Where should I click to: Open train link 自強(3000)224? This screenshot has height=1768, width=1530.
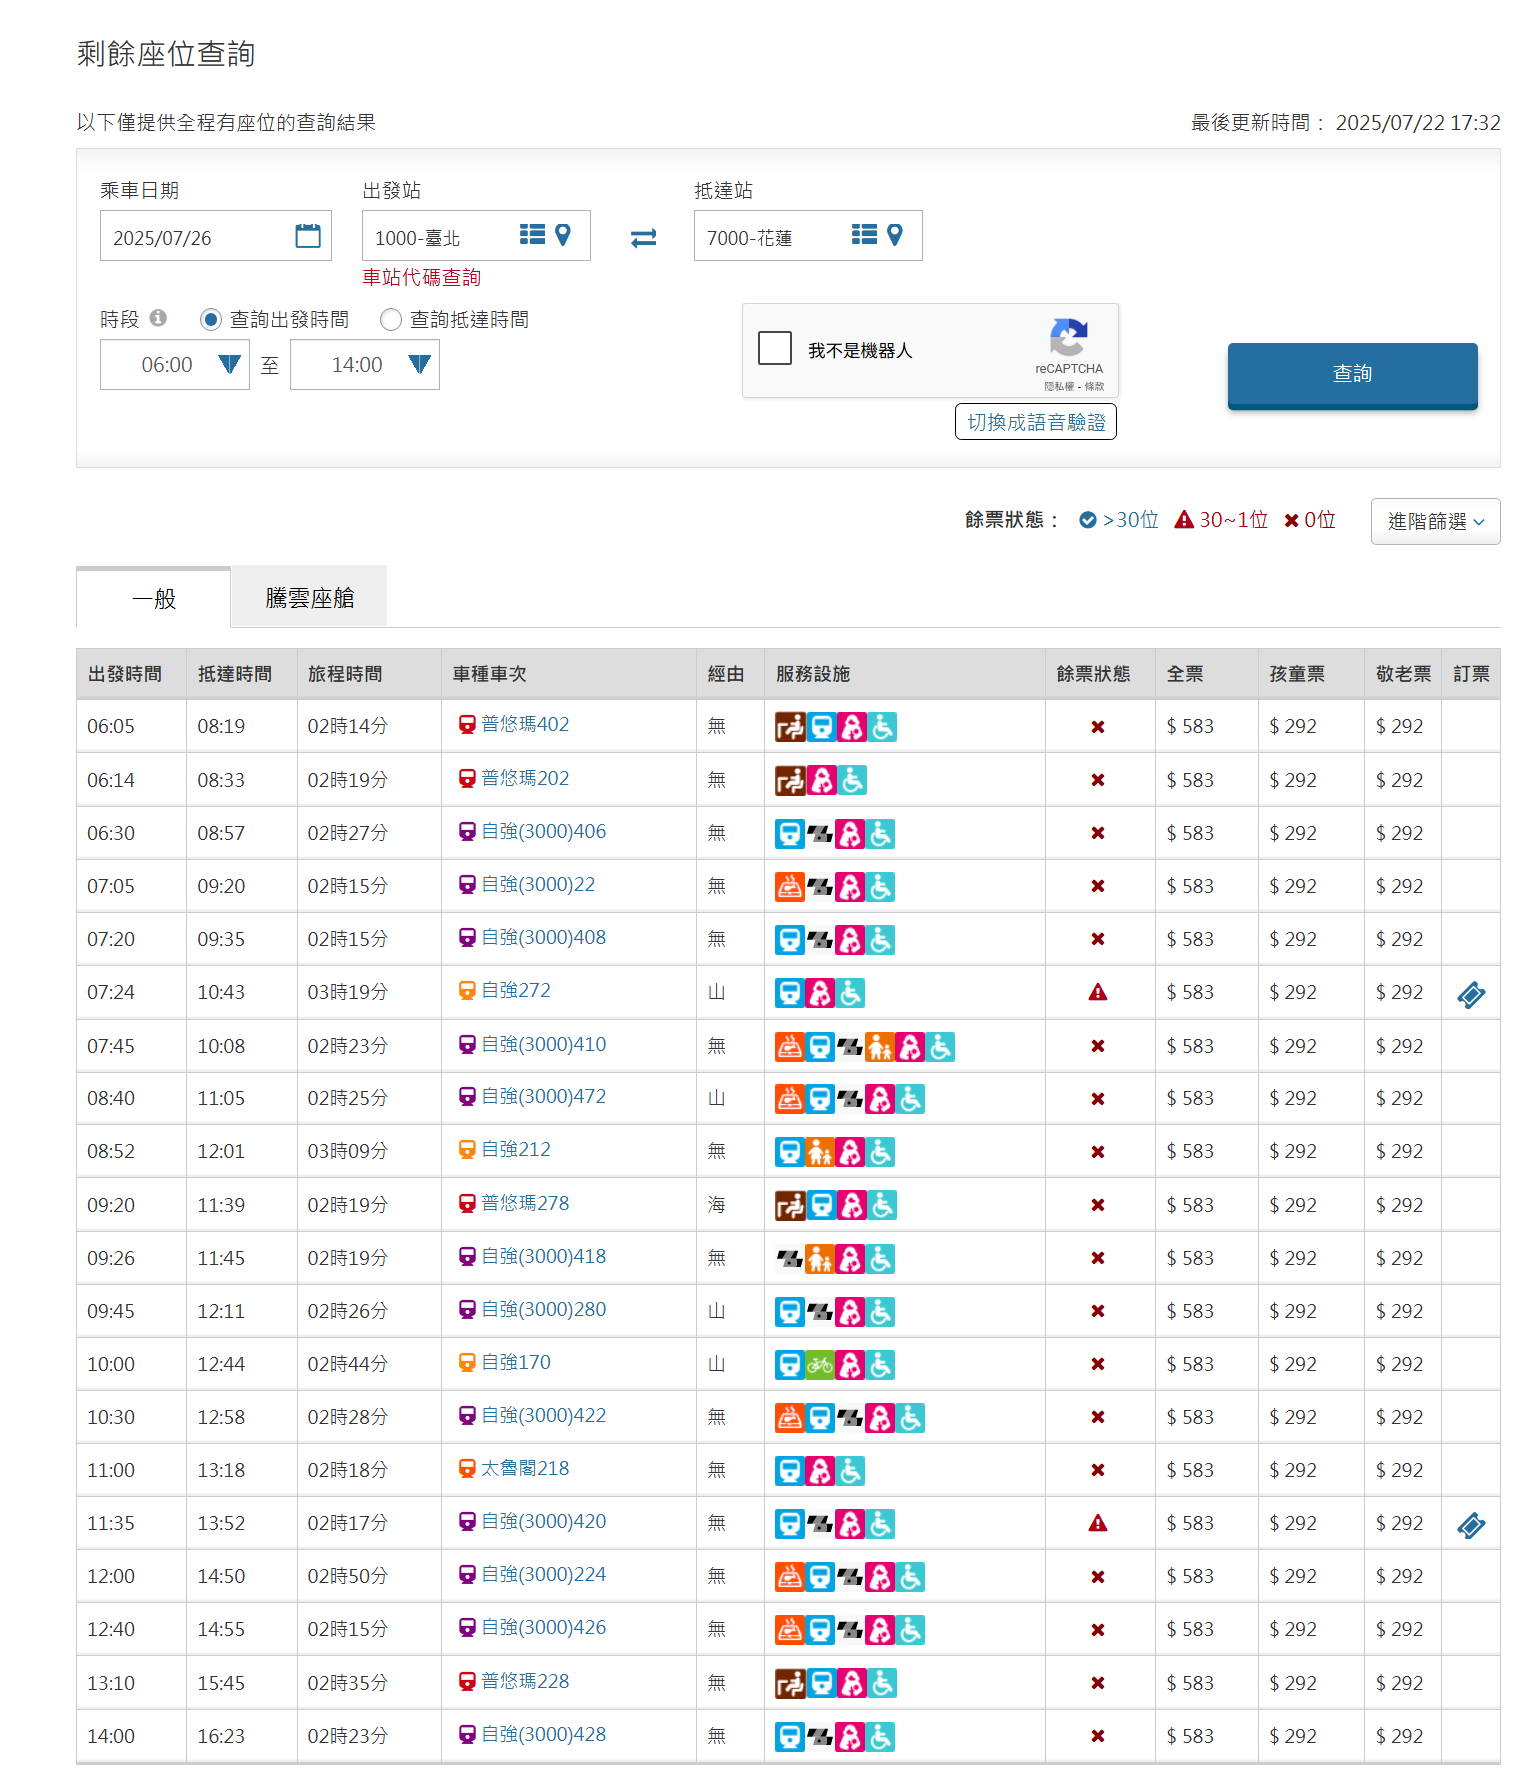[543, 1574]
